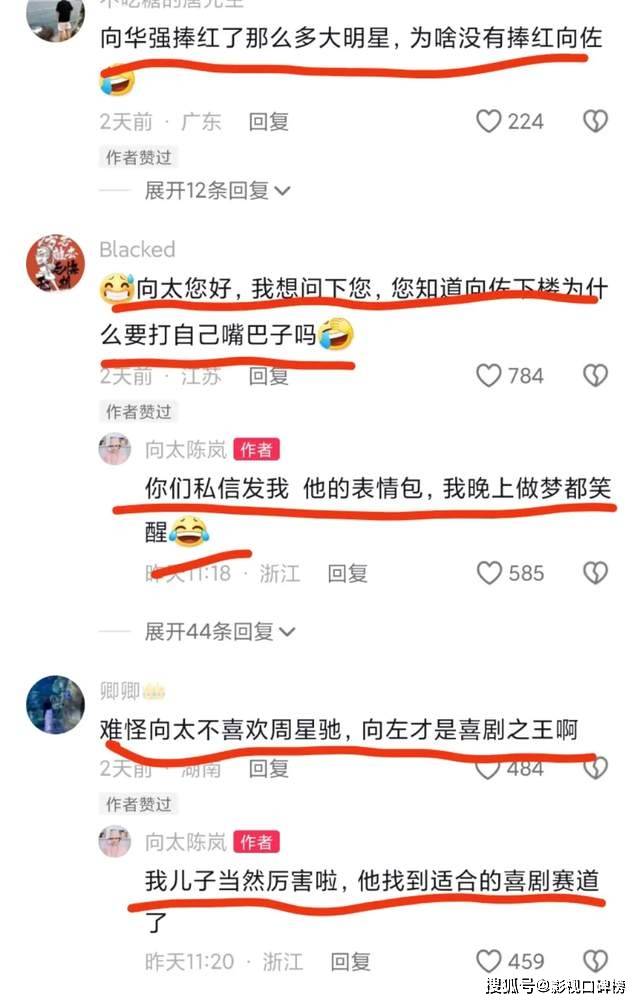Open Blacked's profile avatar
Image resolution: width=640 pixels, height=1003 pixels.
pos(55,263)
